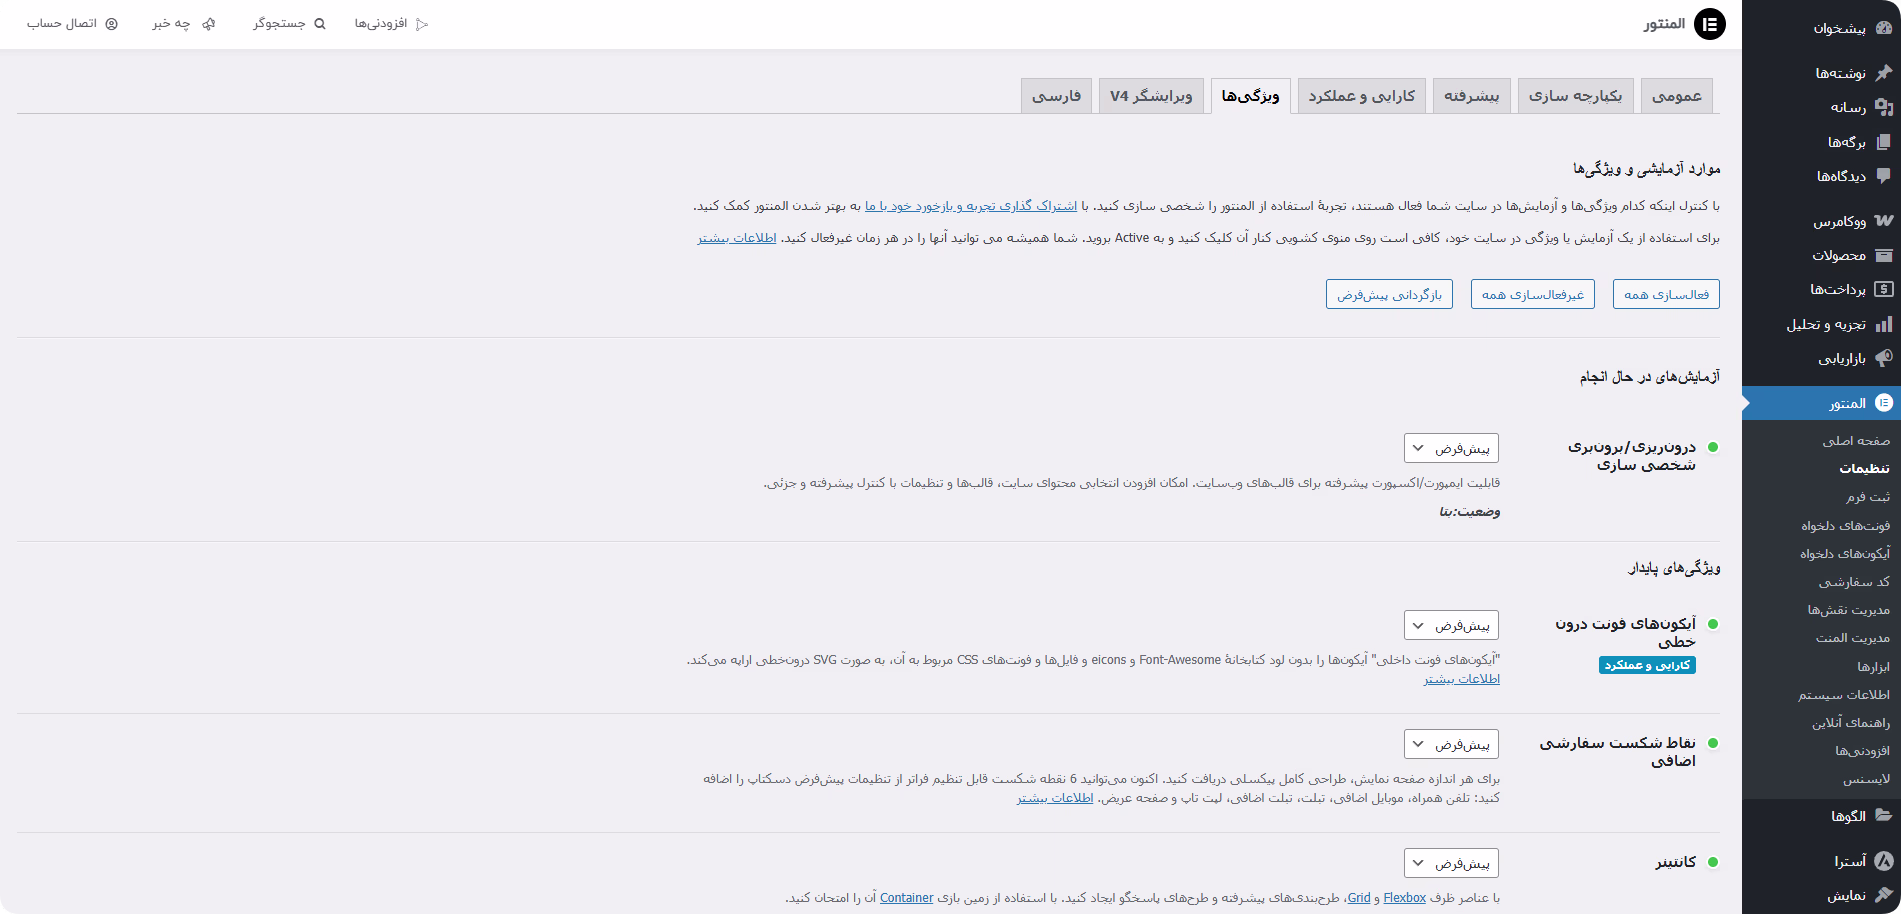This screenshot has width=1901, height=914.
Task: Click the الگوها folder icon in sidebar
Action: 1884,816
